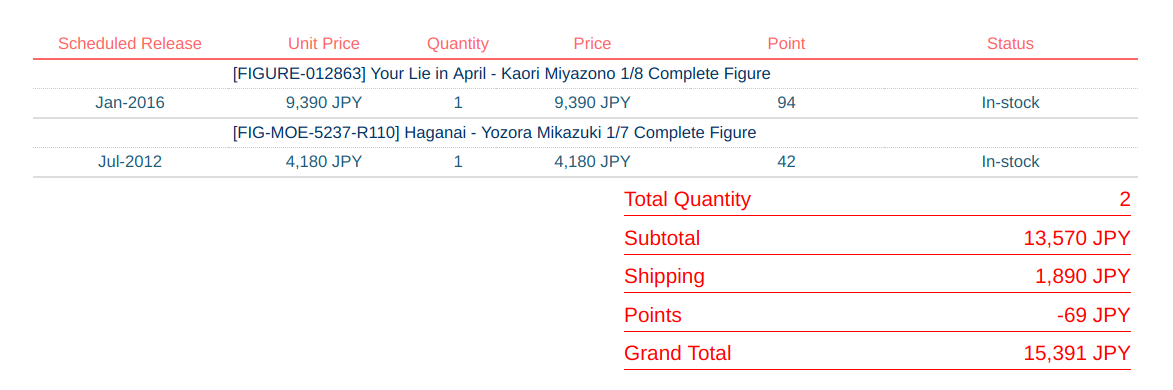Click the 42 point value
Screen dimensions: 1173x390
point(786,162)
